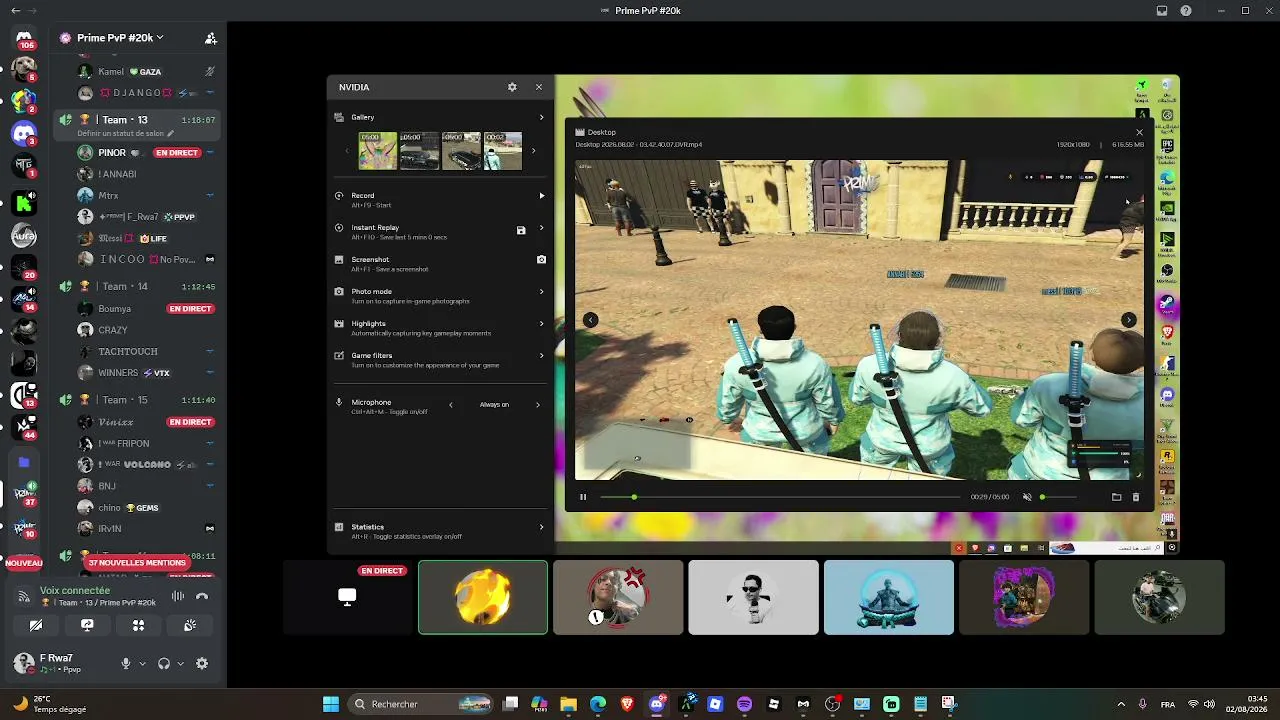Start recording with the Record play arrow
This screenshot has width=1280, height=720.
[x=542, y=196]
